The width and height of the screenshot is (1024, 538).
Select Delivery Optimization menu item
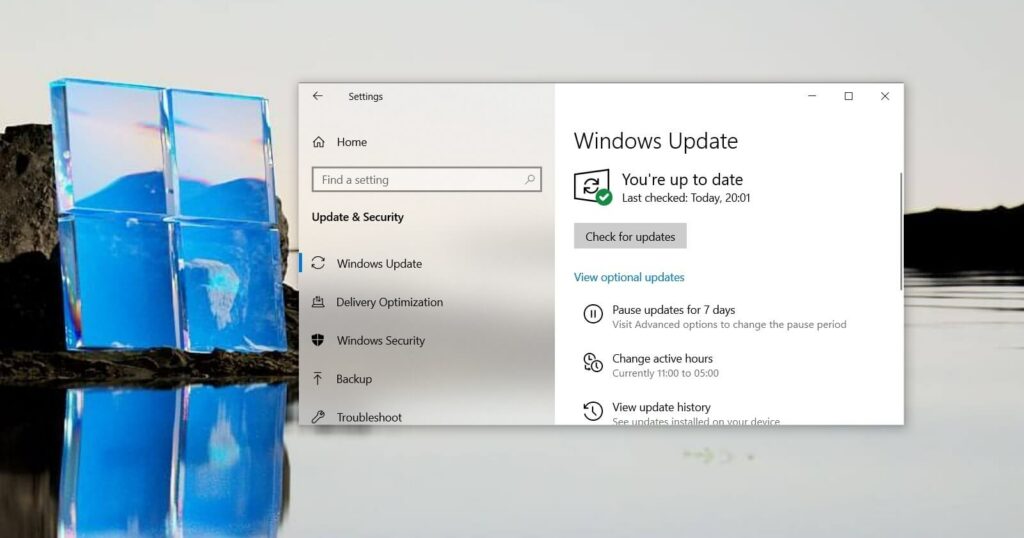coord(389,302)
